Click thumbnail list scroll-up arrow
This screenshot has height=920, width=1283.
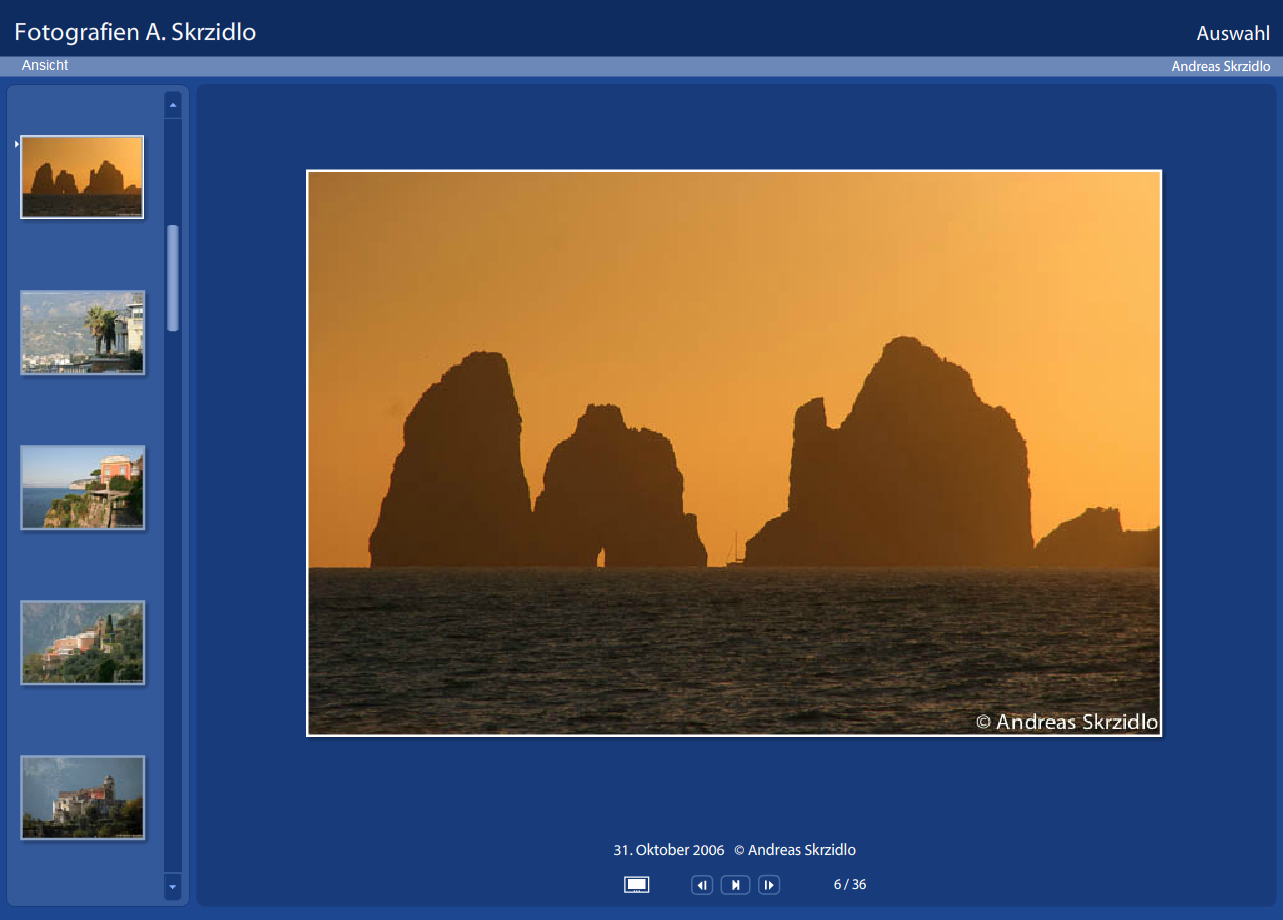172,104
